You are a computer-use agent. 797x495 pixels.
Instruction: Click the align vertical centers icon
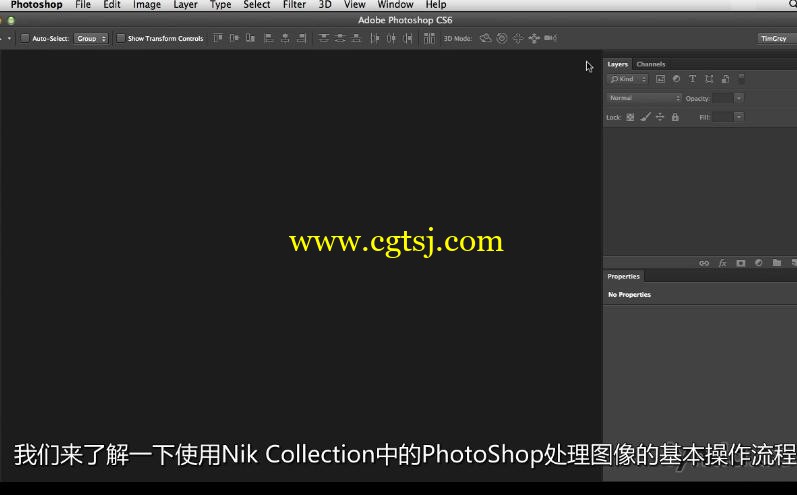234,38
